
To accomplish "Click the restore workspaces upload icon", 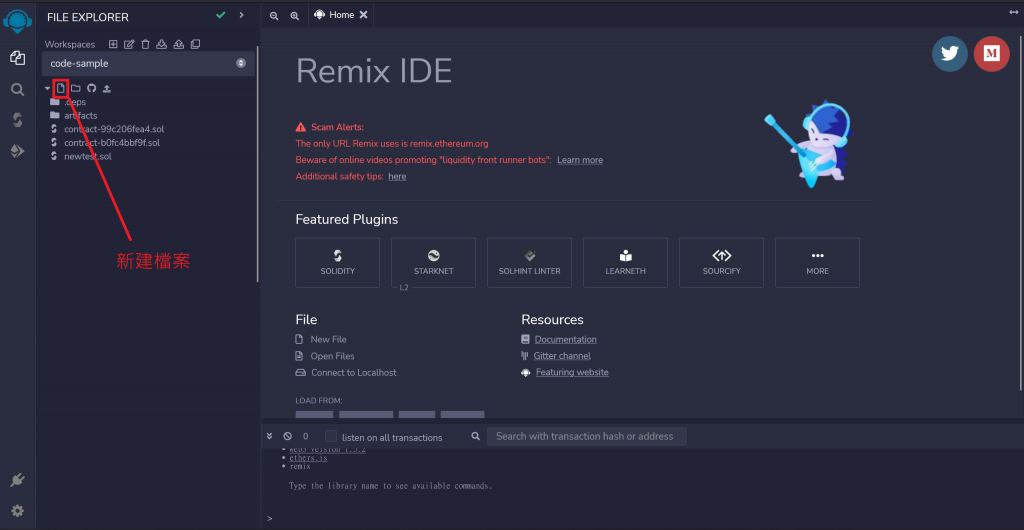I will coord(178,44).
